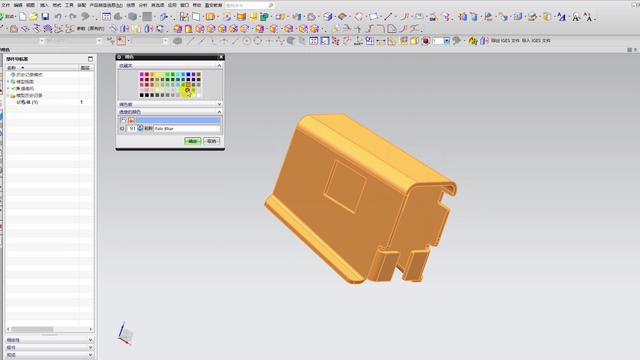Click the Save disk icon
The height and width of the screenshot is (360, 640).
[45, 17]
